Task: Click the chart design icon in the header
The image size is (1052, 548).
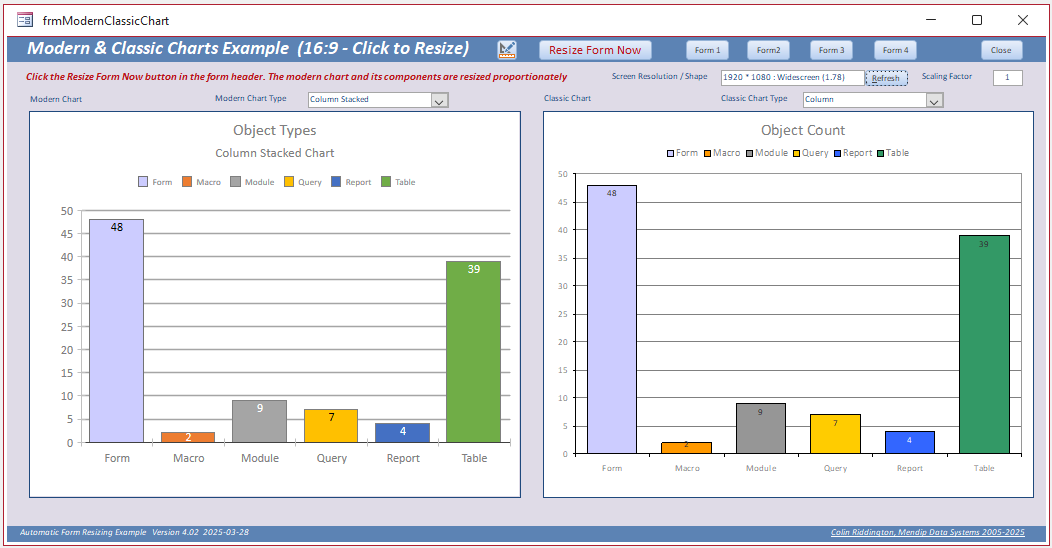Action: (507, 50)
